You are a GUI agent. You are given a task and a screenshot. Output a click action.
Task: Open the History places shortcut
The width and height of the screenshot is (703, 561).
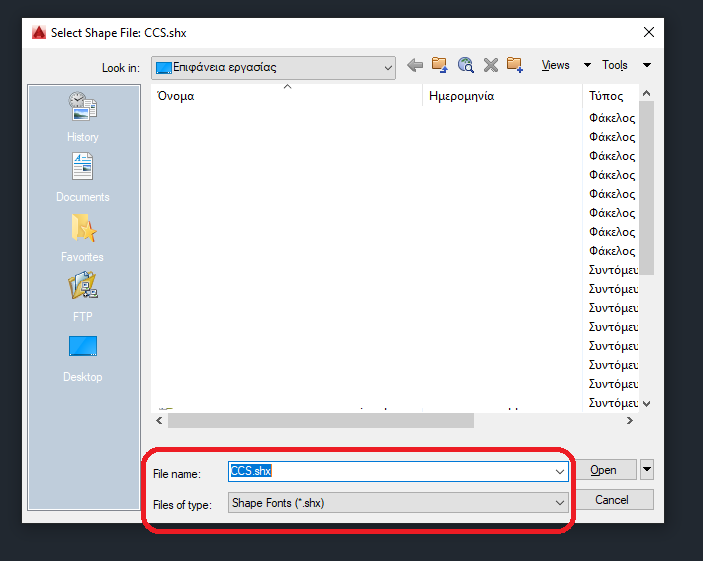pos(83,117)
